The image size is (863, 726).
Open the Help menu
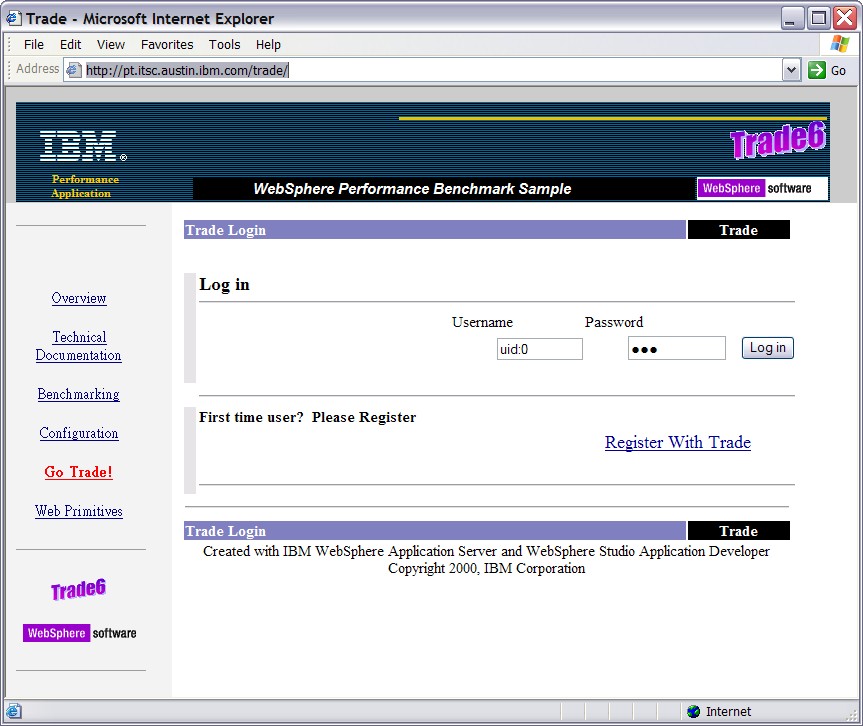tap(268, 45)
